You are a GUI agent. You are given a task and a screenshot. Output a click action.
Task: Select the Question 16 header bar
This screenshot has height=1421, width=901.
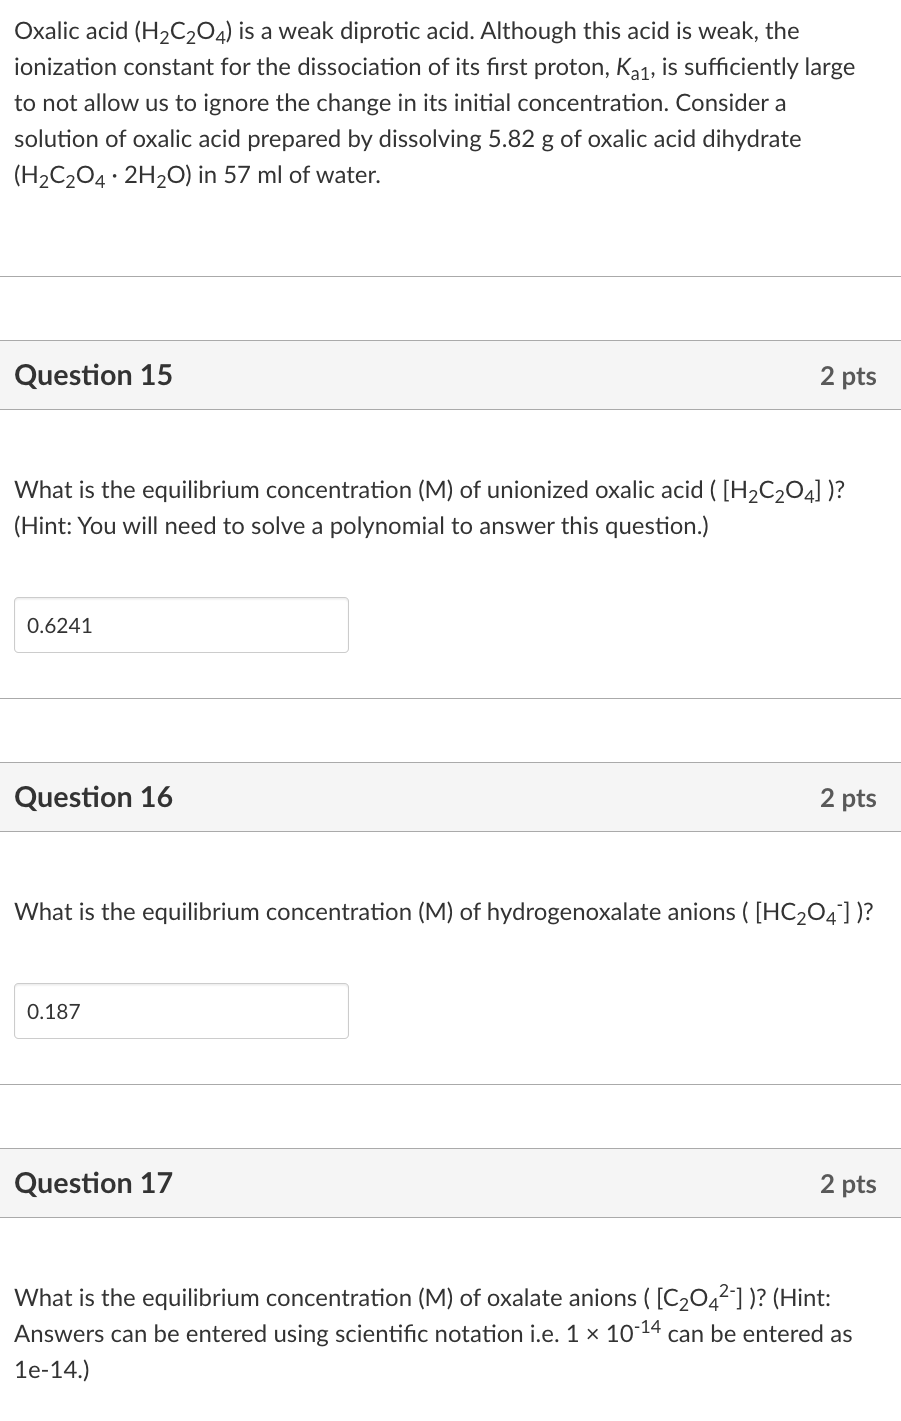click(450, 797)
